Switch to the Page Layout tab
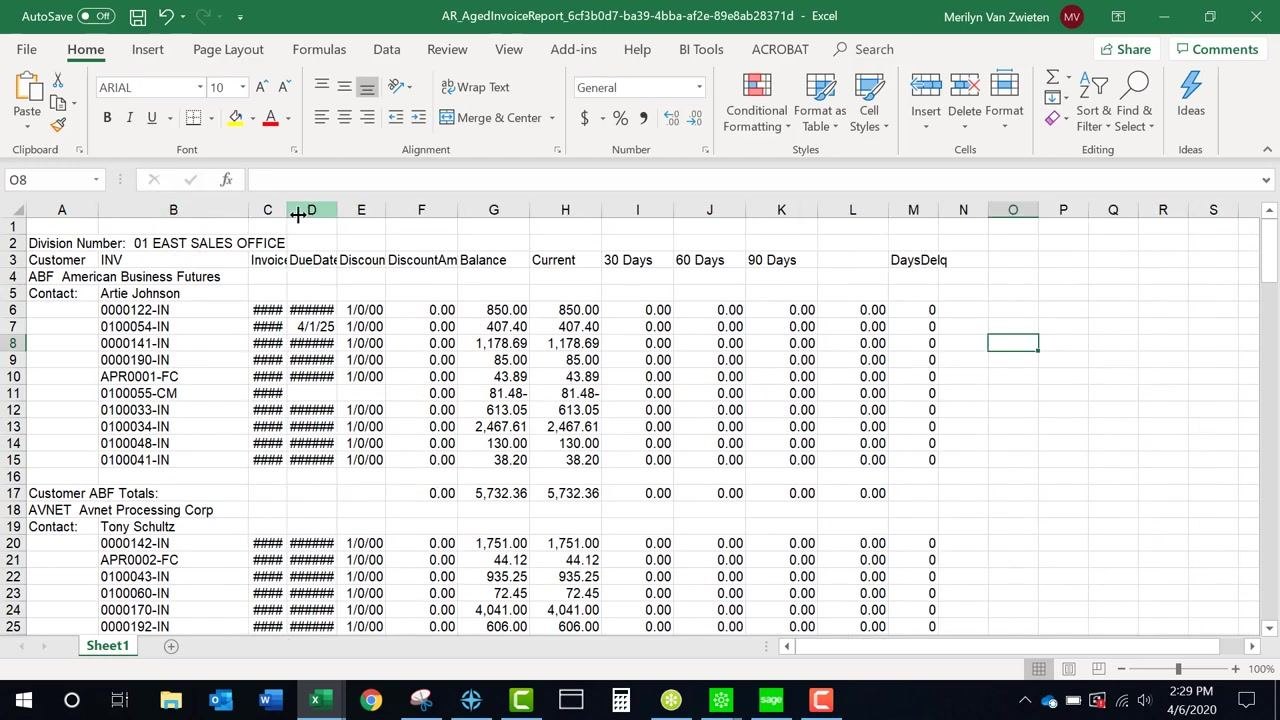 click(x=228, y=49)
